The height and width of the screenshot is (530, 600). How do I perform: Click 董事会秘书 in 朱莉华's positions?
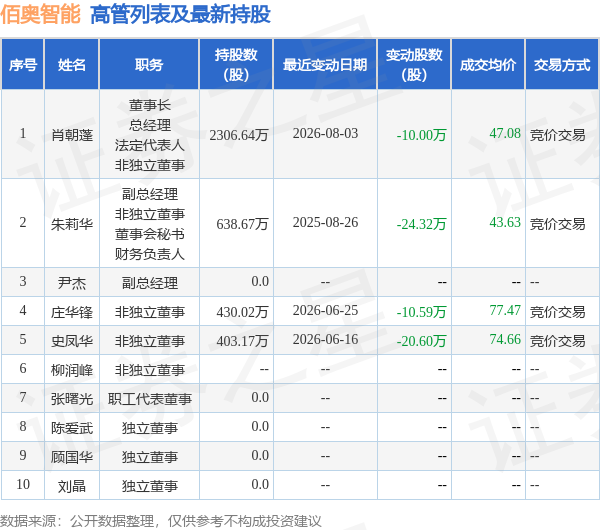pos(150,234)
